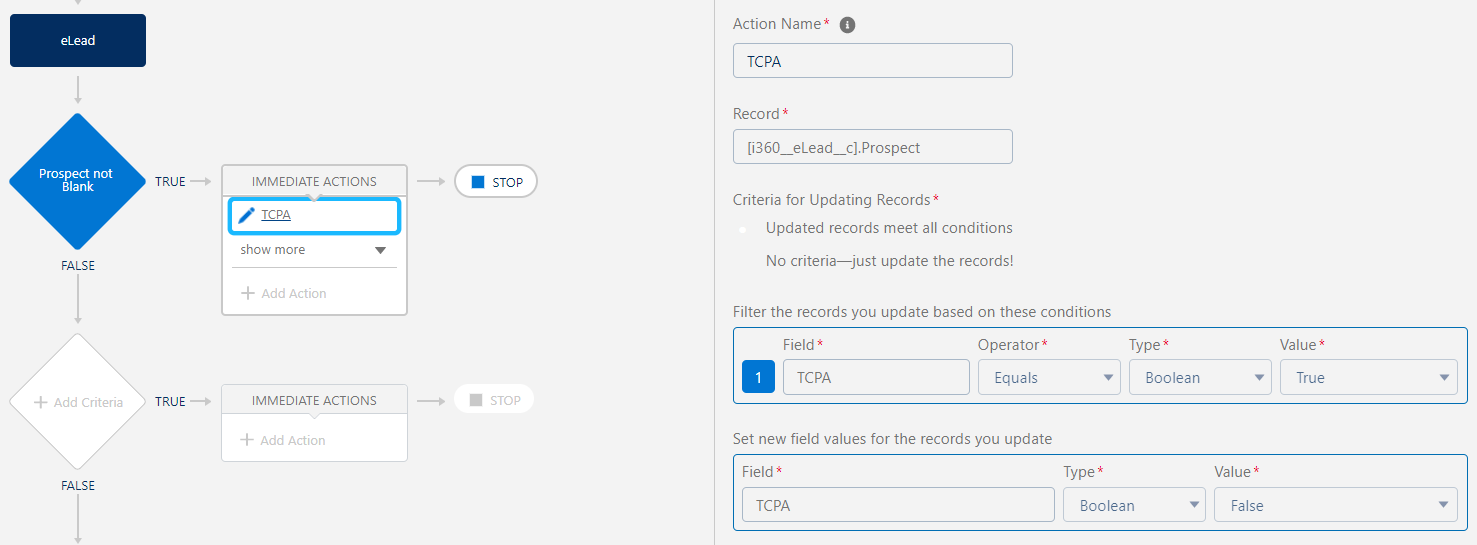Screen dimensions: 1477x545
Task: Click the eLead object node
Action: (x=78, y=41)
